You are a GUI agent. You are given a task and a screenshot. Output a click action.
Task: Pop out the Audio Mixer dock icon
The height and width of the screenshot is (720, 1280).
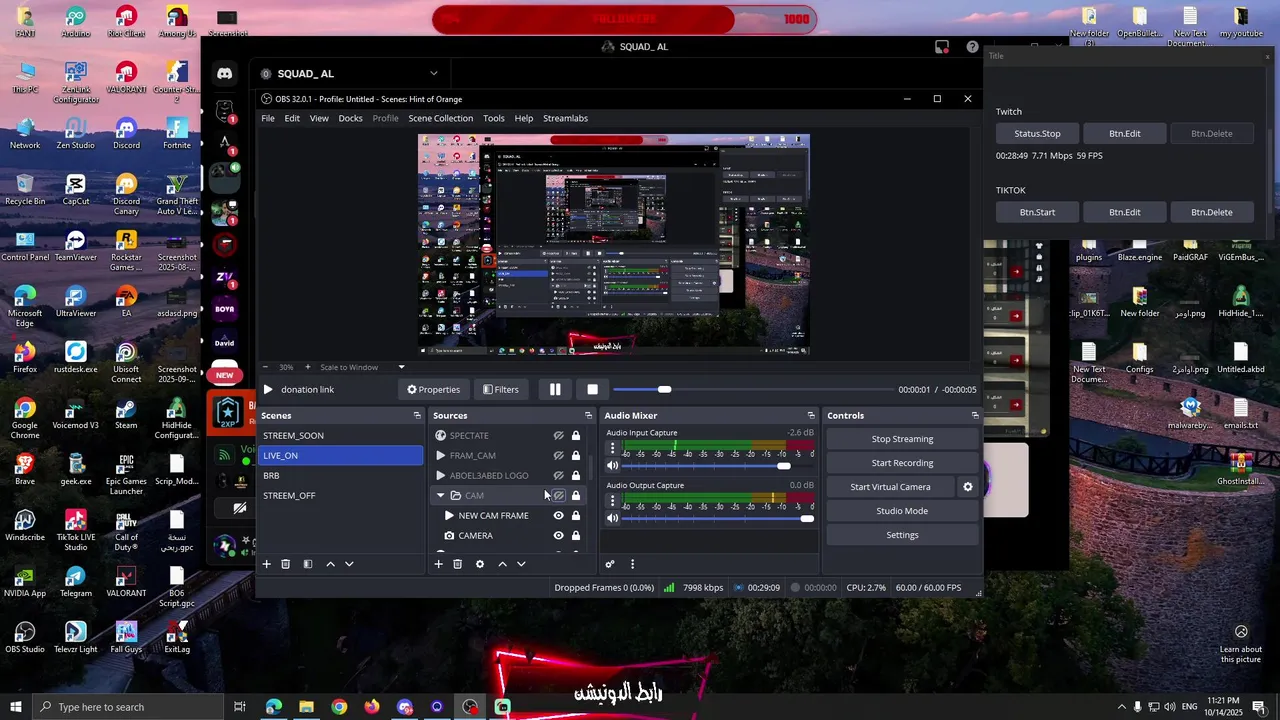coord(811,415)
